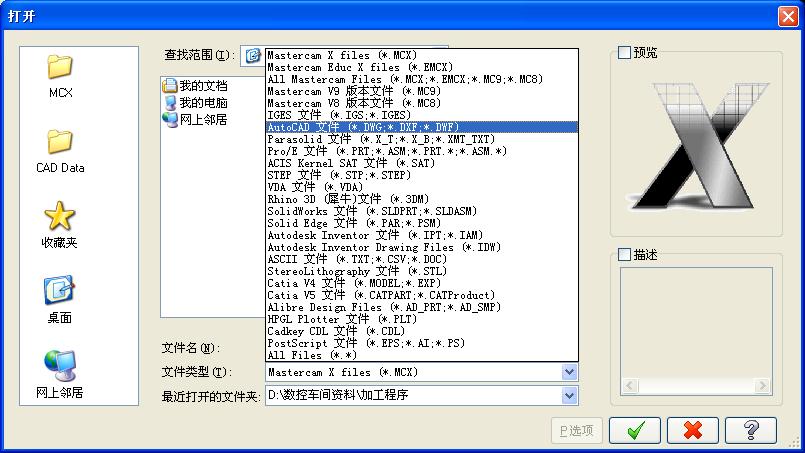Screen dimensions: 805x453
Task: Choose Mastercam X files (*.MCX) option
Action: 422,55
